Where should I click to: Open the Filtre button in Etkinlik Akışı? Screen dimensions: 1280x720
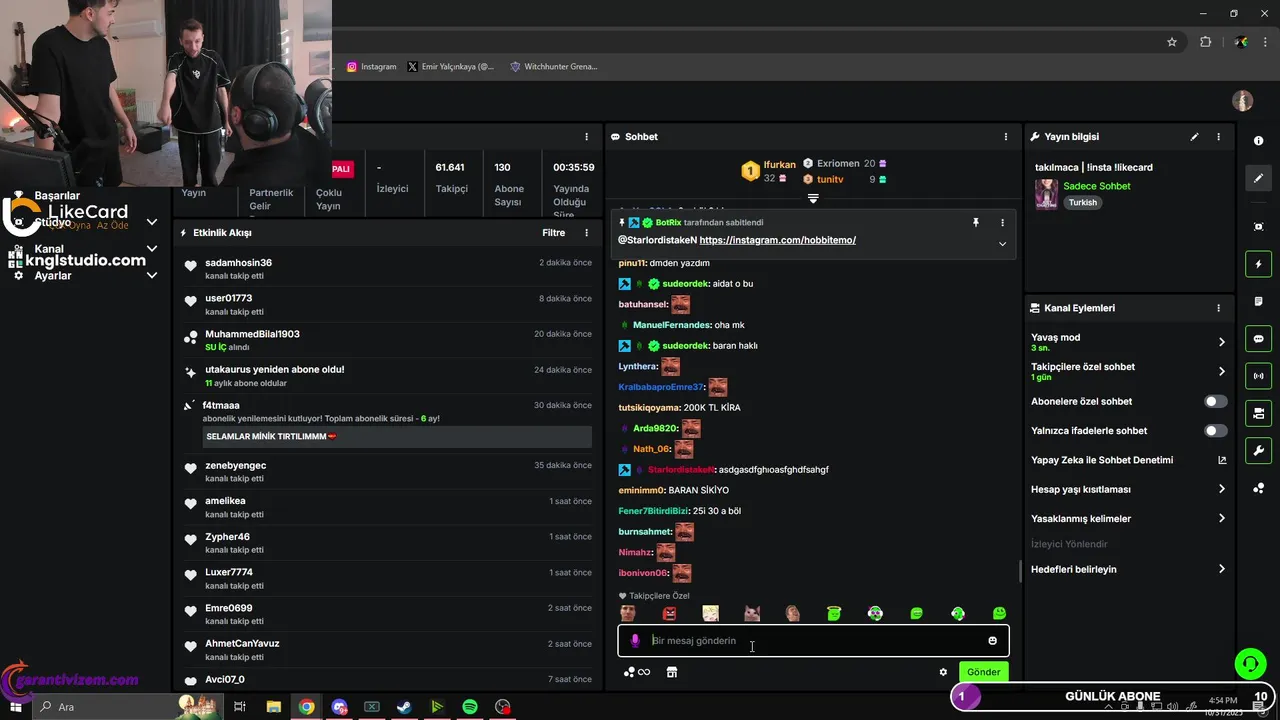click(x=553, y=233)
